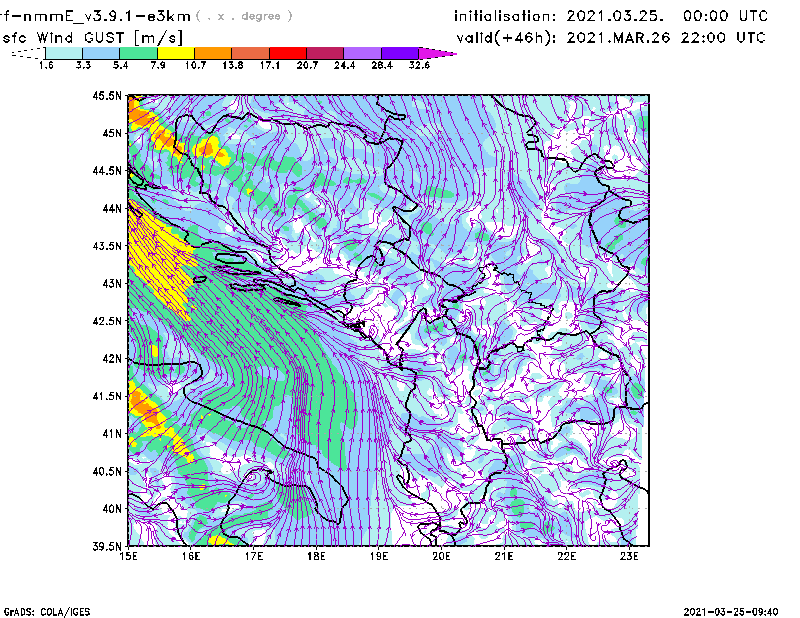The height and width of the screenshot is (618, 800).
Task: Click the '43N' latitude label
Action: coord(112,283)
